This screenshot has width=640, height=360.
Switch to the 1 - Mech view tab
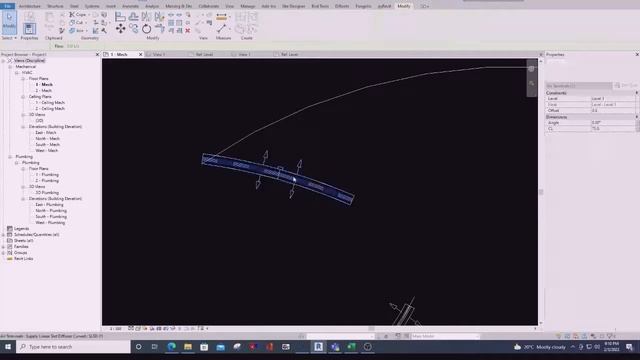pyautogui.click(x=119, y=54)
